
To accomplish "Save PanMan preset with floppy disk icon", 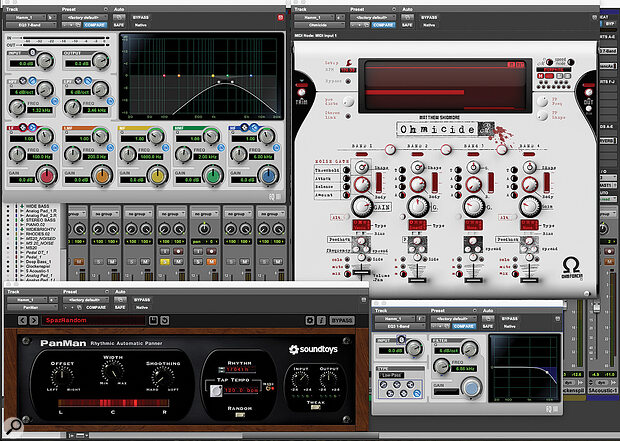I will 153,320.
